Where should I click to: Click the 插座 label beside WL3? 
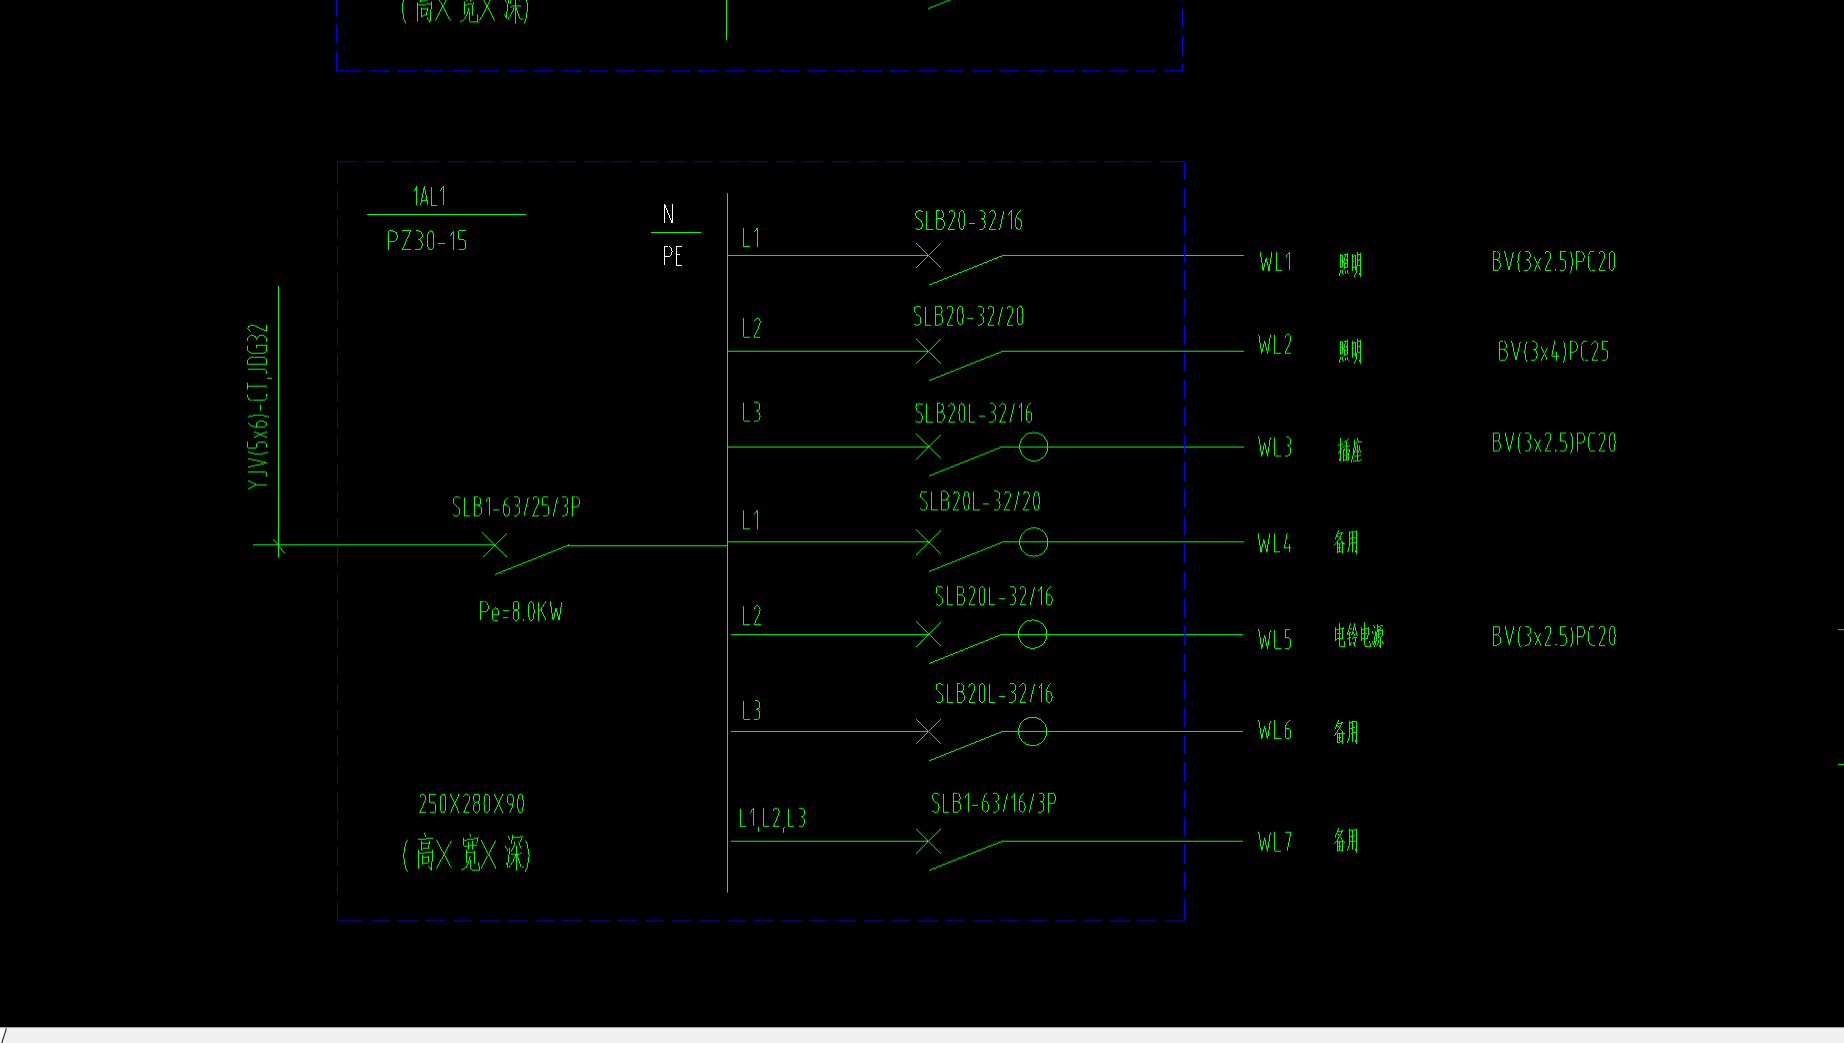point(1350,450)
